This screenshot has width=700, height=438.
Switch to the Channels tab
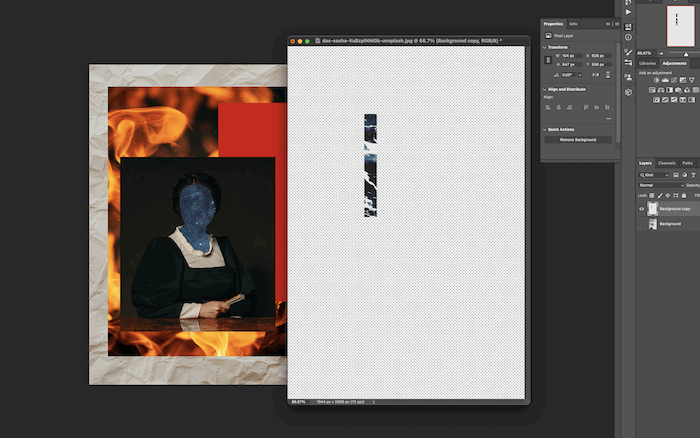coord(667,163)
